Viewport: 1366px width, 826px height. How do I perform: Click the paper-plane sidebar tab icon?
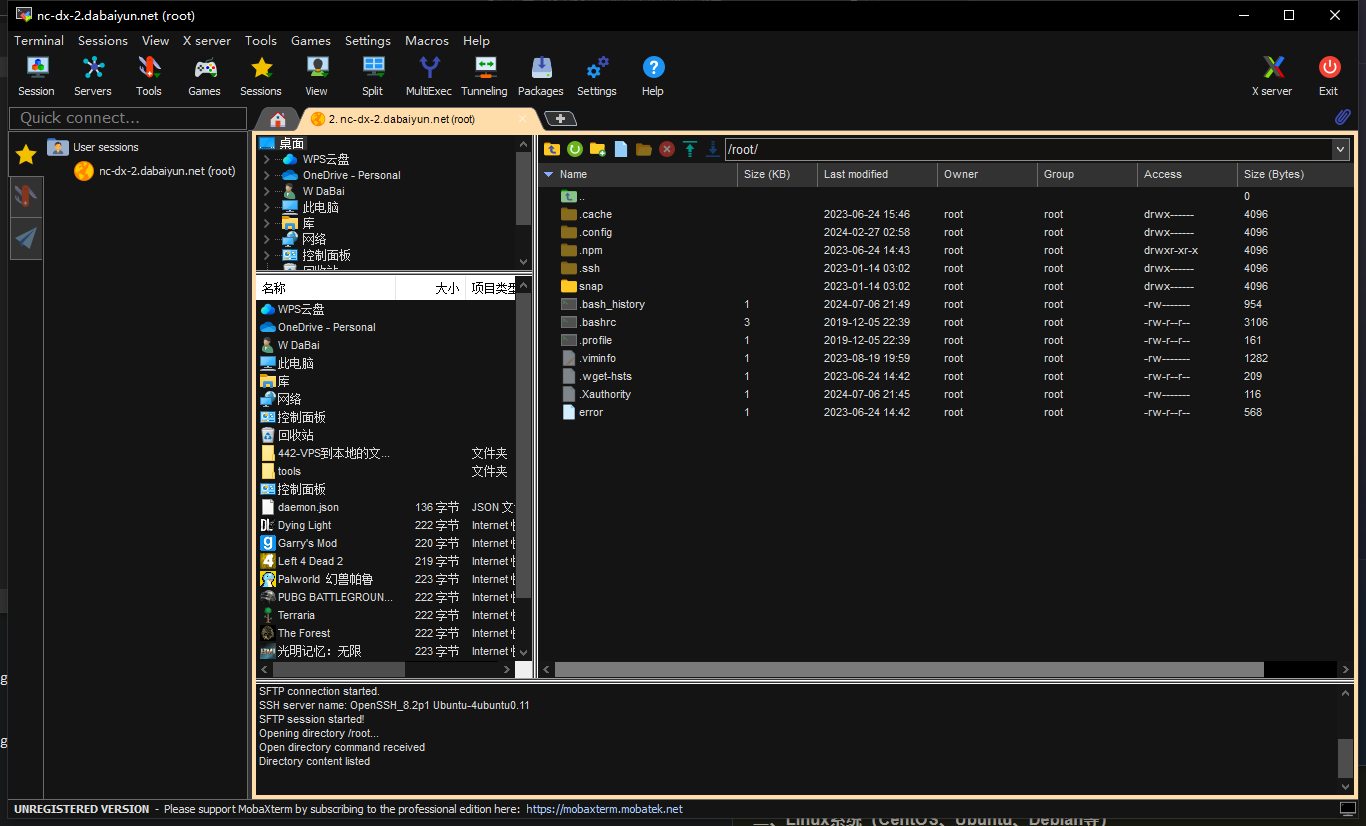[26, 238]
